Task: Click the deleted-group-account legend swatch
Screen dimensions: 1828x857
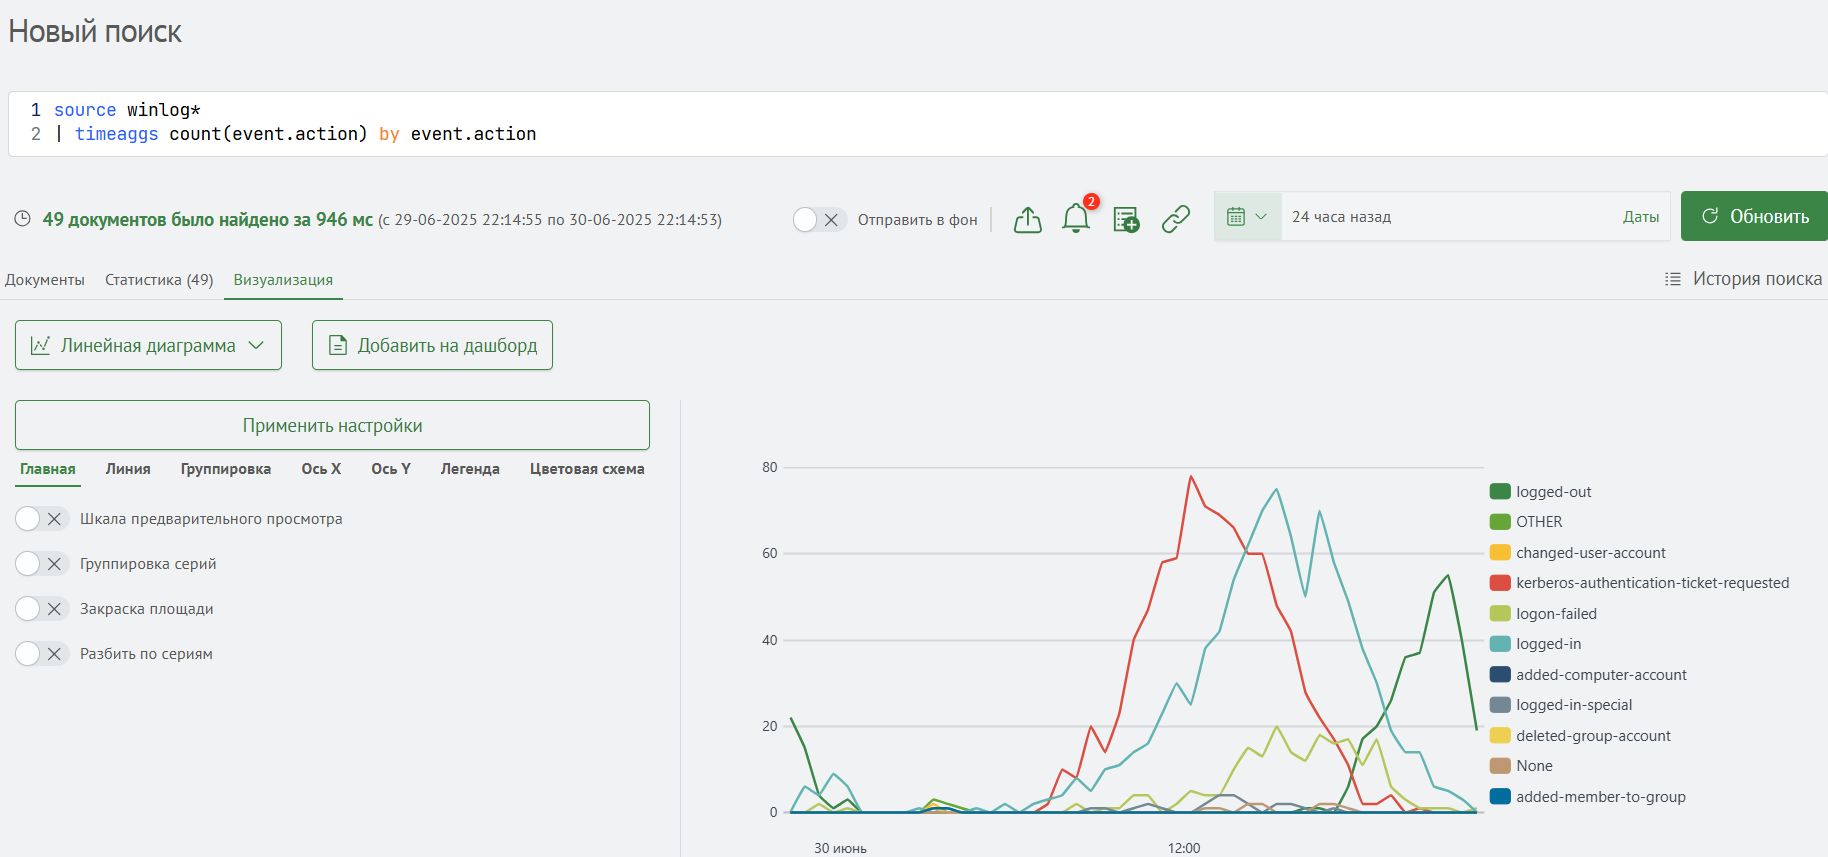Action: [1500, 735]
